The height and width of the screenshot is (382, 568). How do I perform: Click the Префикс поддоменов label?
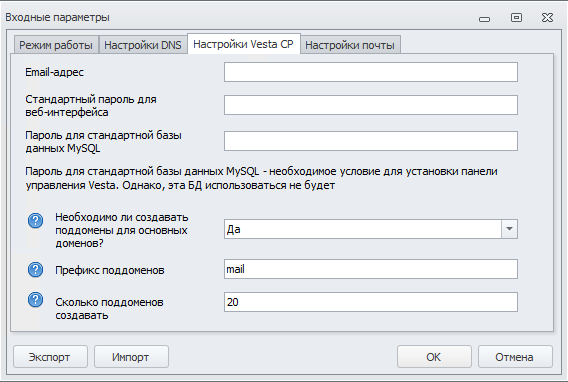click(x=110, y=270)
